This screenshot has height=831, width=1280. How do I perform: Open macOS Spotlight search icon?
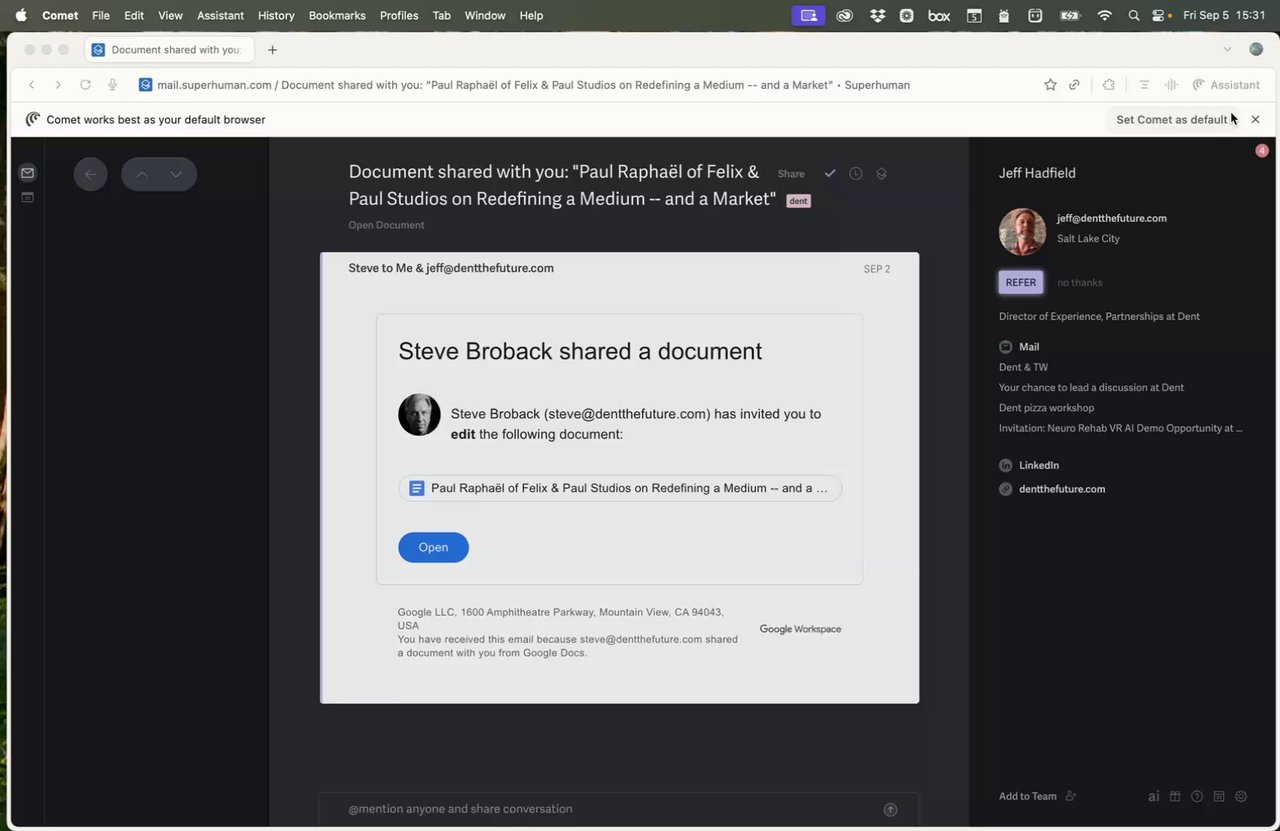click(x=1133, y=15)
